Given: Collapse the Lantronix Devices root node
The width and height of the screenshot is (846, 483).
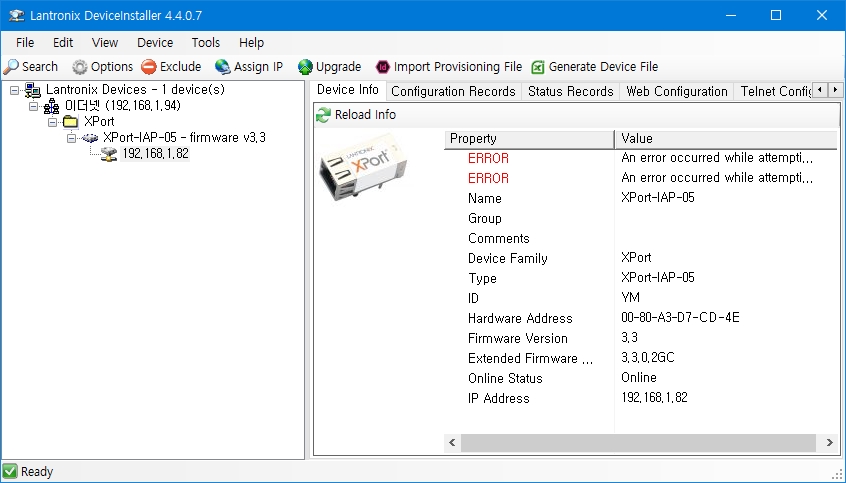Looking at the screenshot, I should (15, 90).
